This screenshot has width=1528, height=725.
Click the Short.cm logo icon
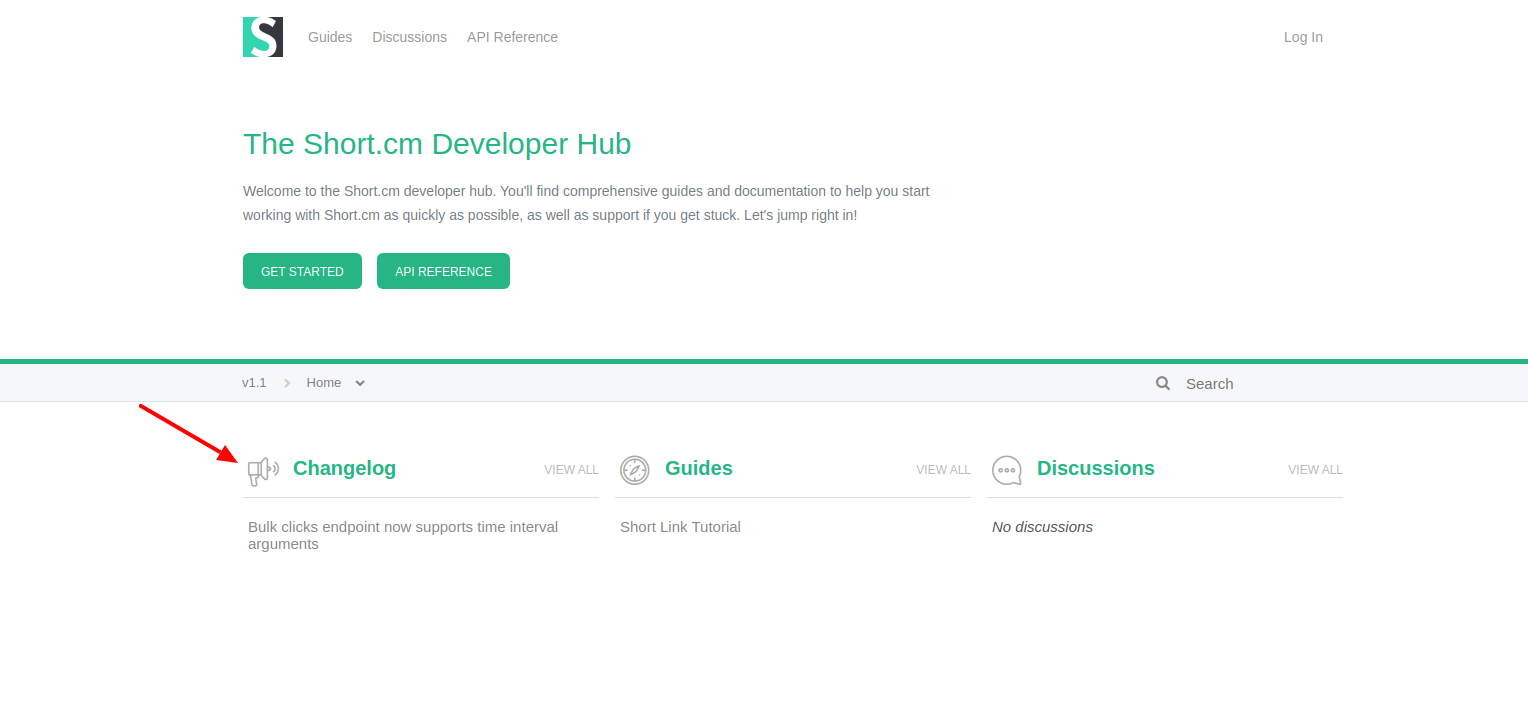[262, 37]
